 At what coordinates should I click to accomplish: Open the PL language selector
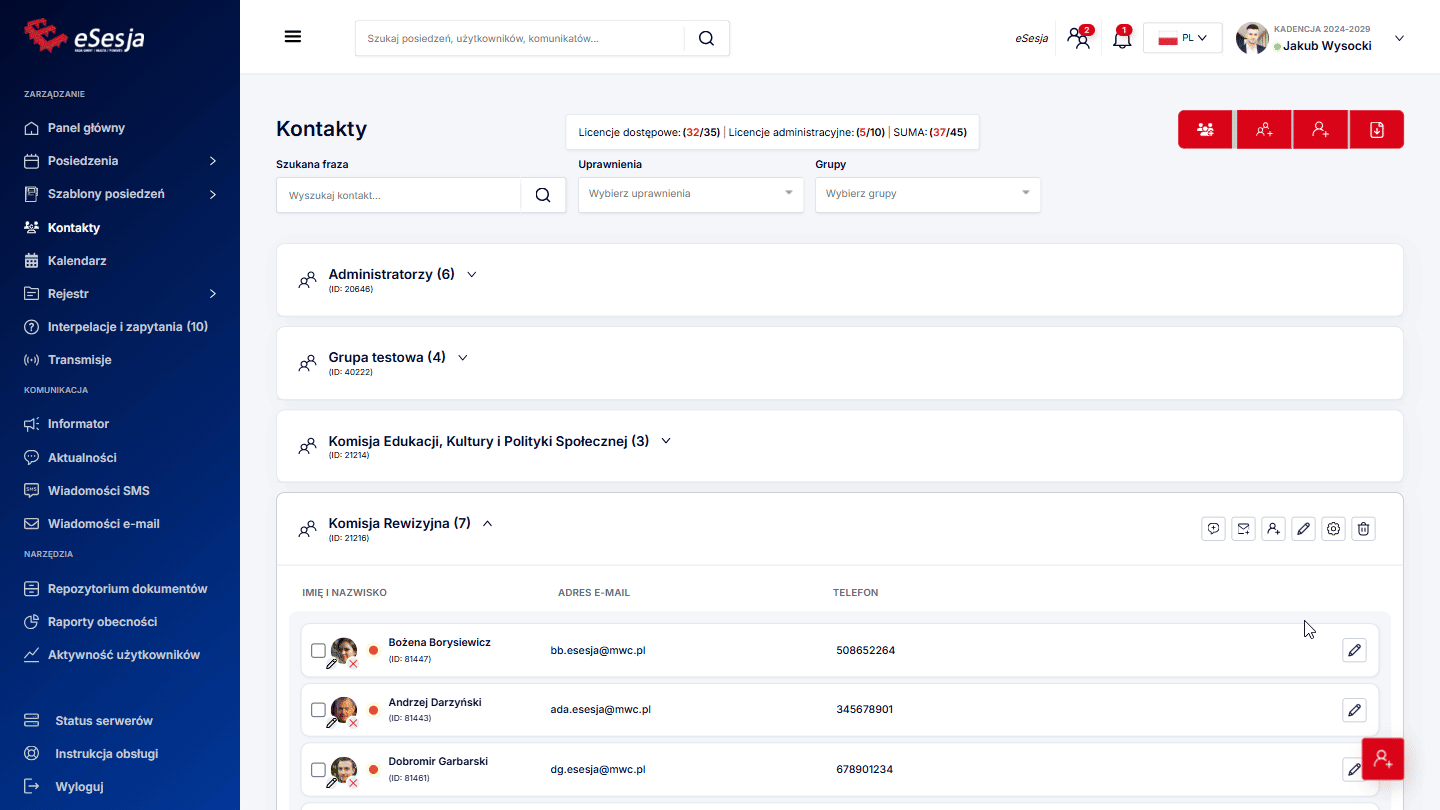[1182, 39]
